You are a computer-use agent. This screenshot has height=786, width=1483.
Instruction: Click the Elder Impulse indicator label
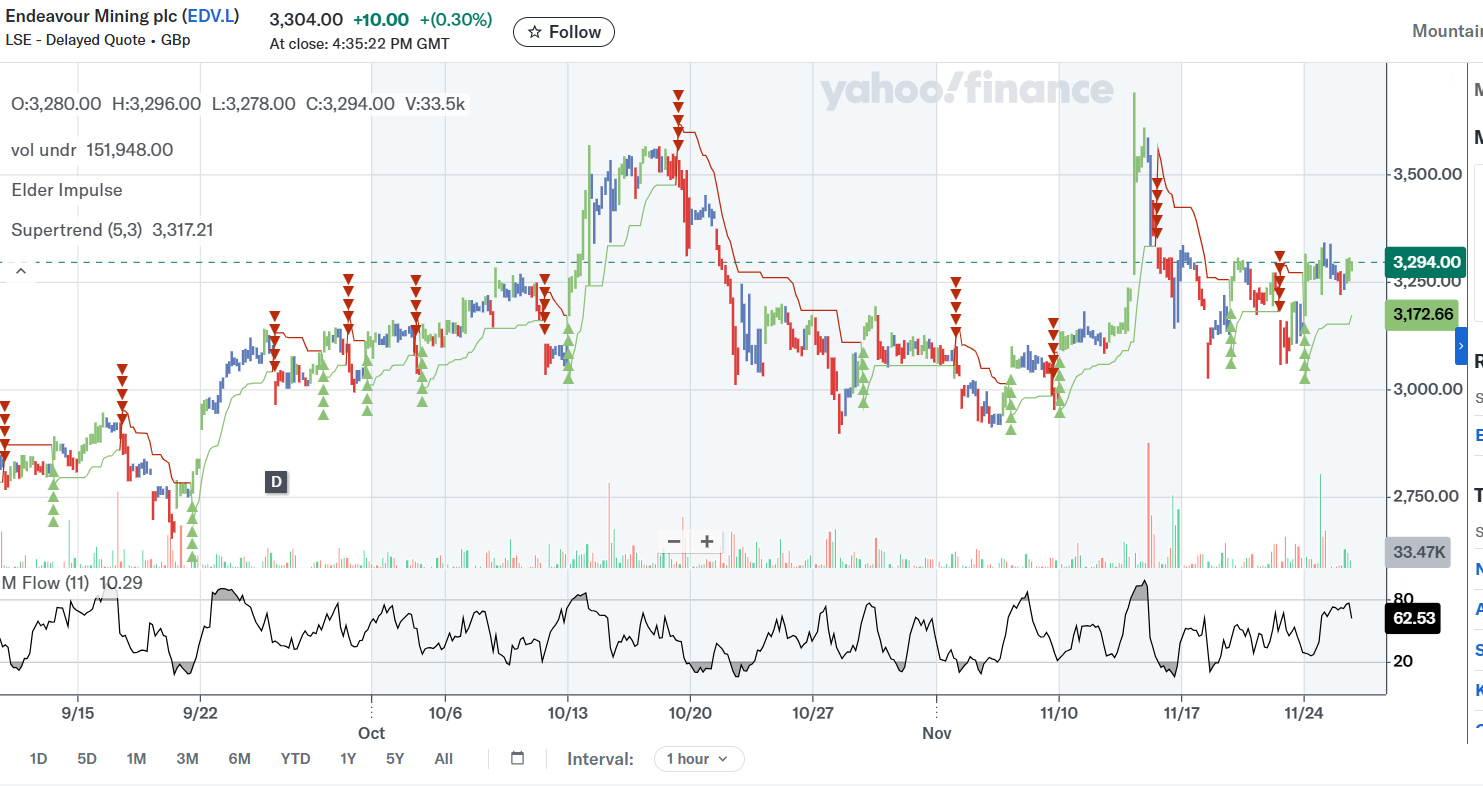click(65, 190)
